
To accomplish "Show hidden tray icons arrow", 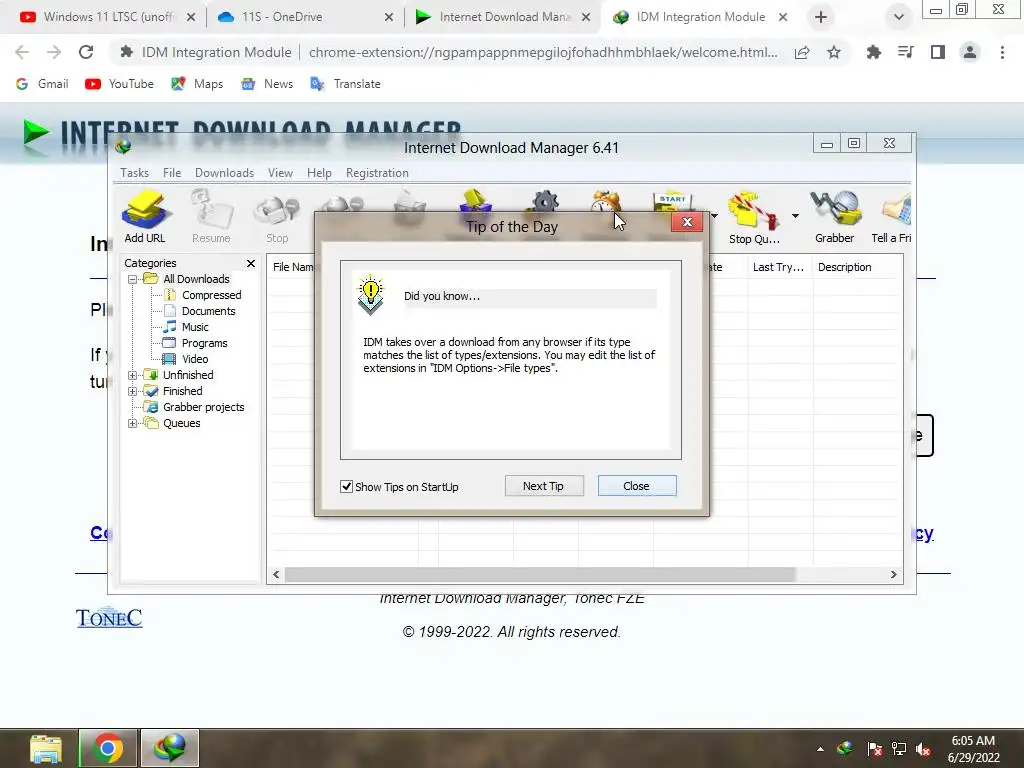I will click(820, 749).
